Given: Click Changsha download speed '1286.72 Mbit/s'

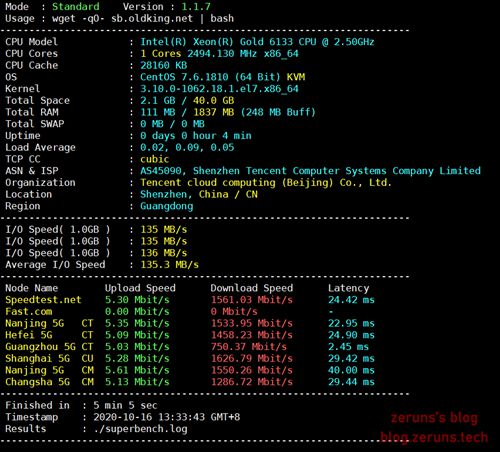Looking at the screenshot, I should [252, 382].
